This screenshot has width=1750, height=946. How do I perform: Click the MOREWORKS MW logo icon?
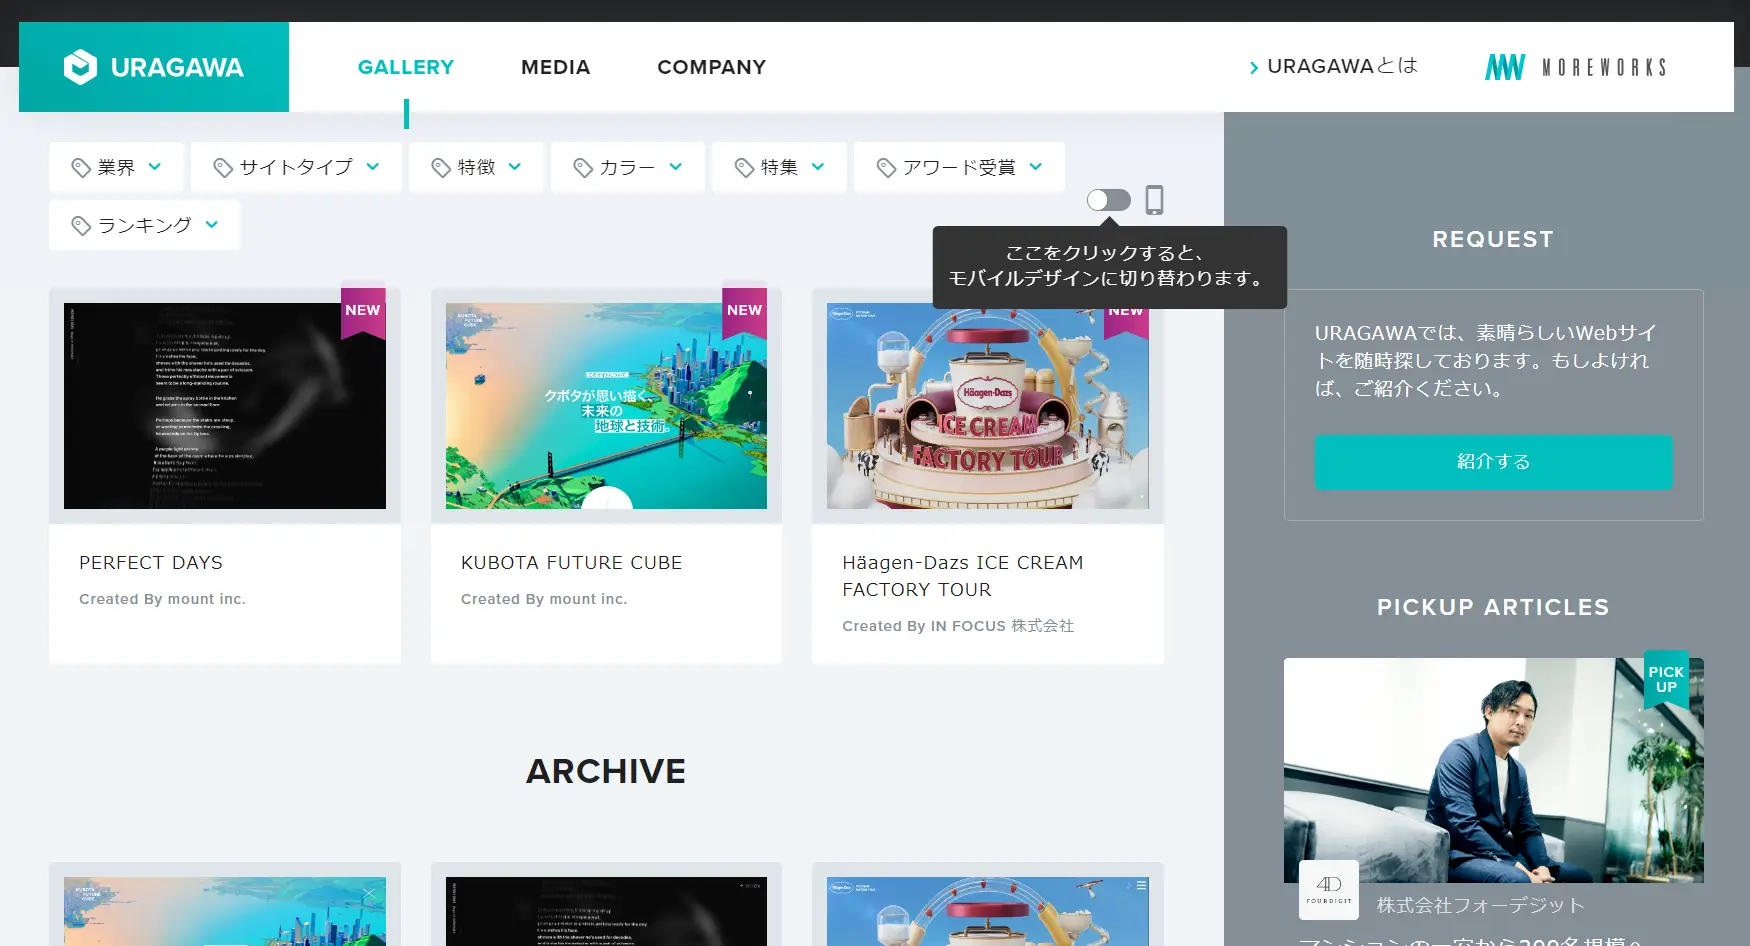[1505, 67]
